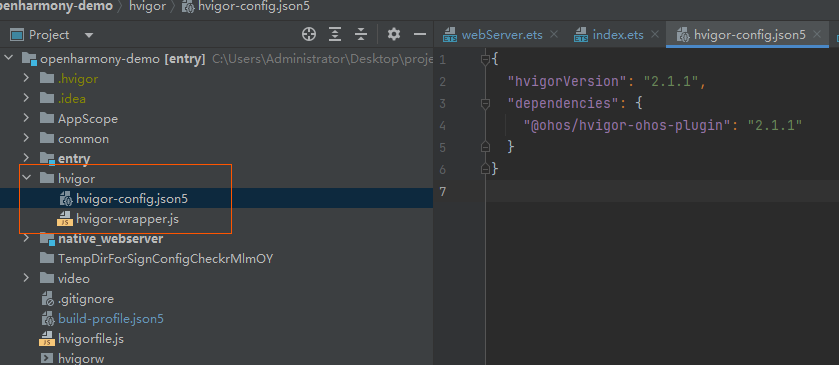Click the video folder icon
This screenshot has height=365, width=839.
tap(47, 278)
